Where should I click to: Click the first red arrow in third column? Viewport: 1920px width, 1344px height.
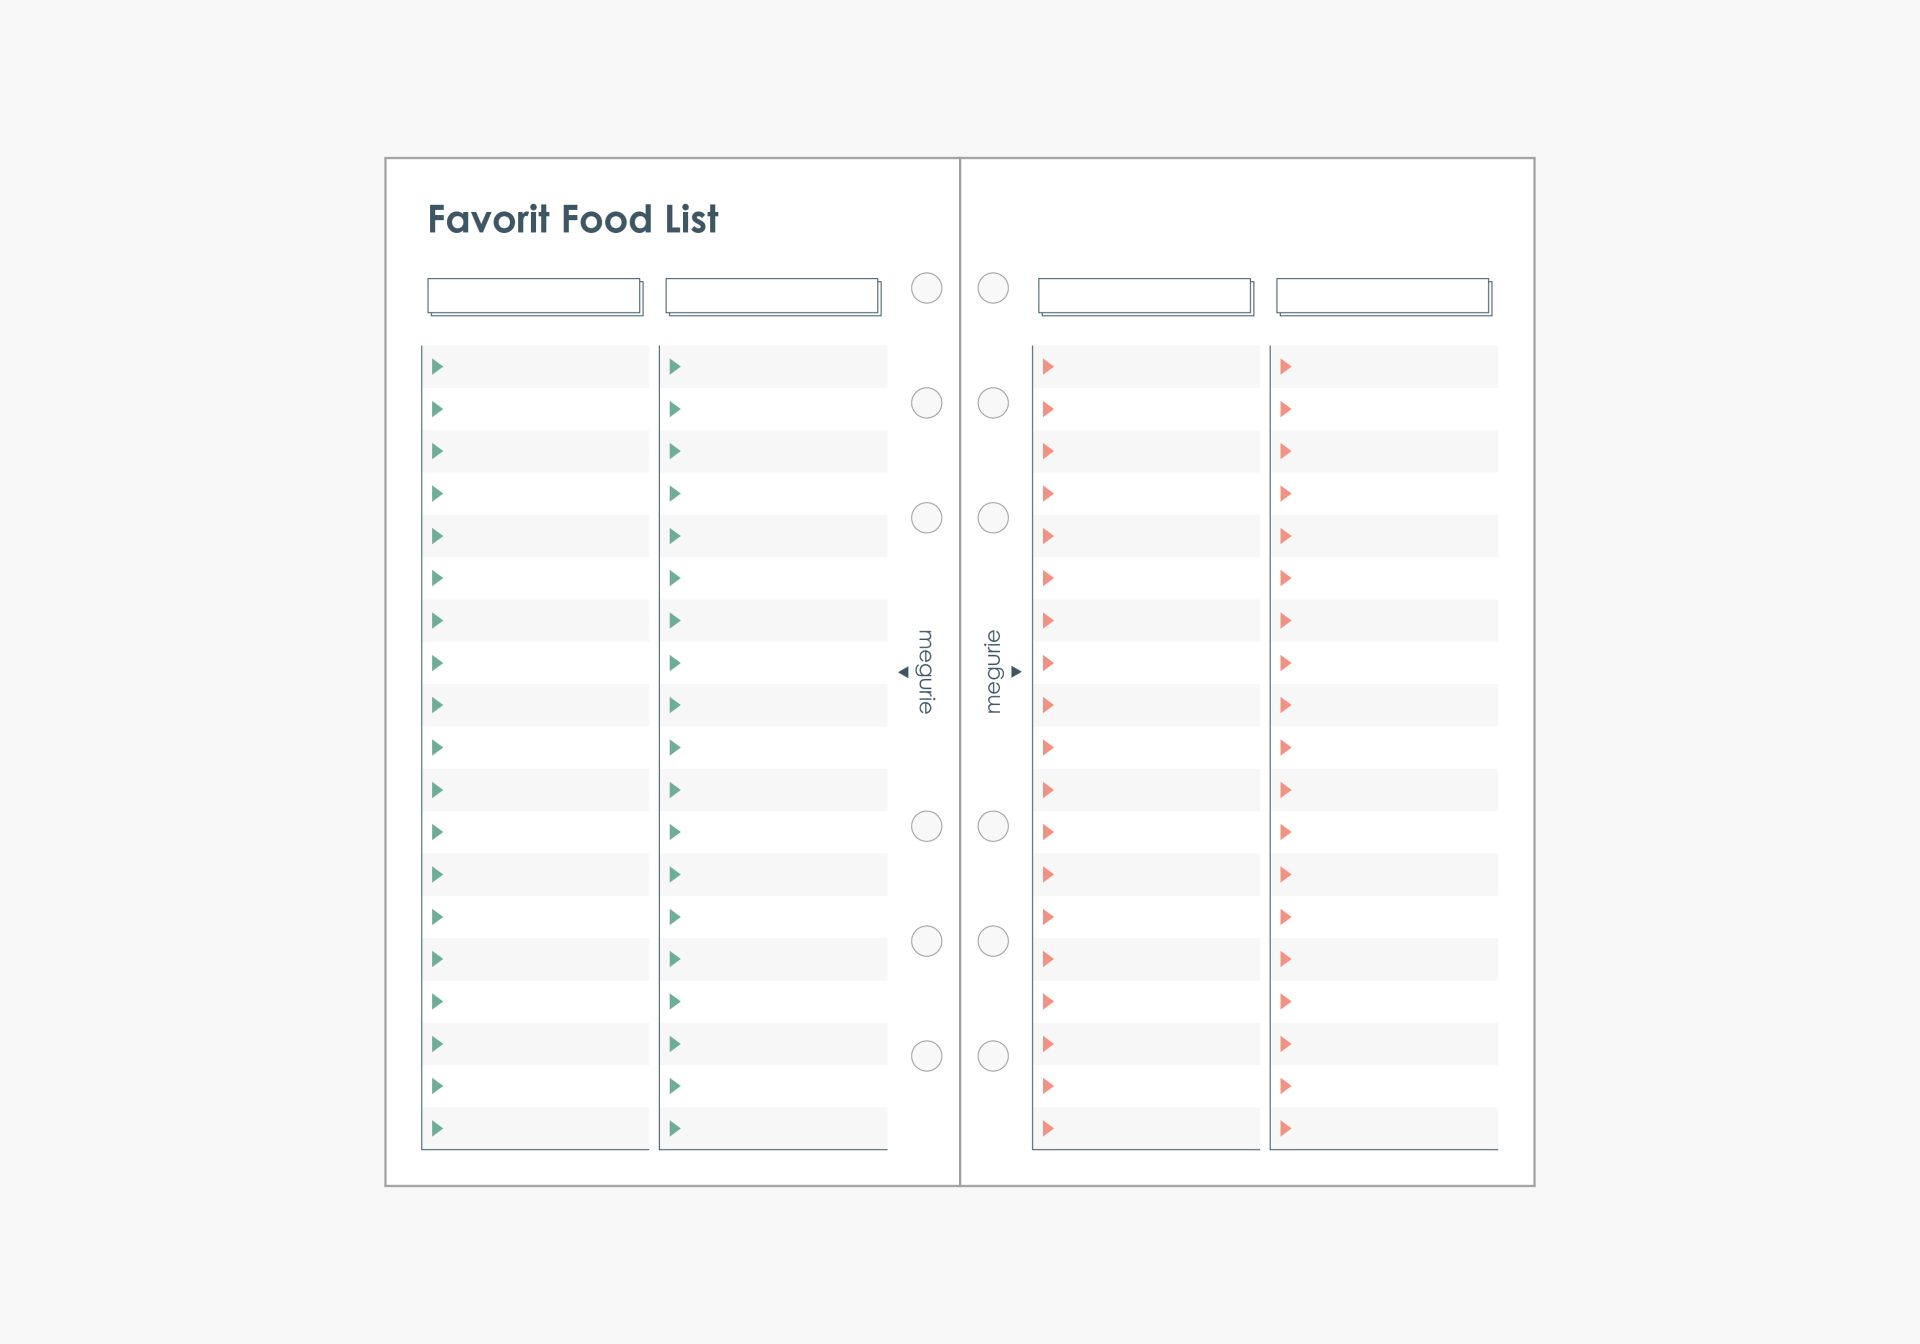(x=1048, y=367)
